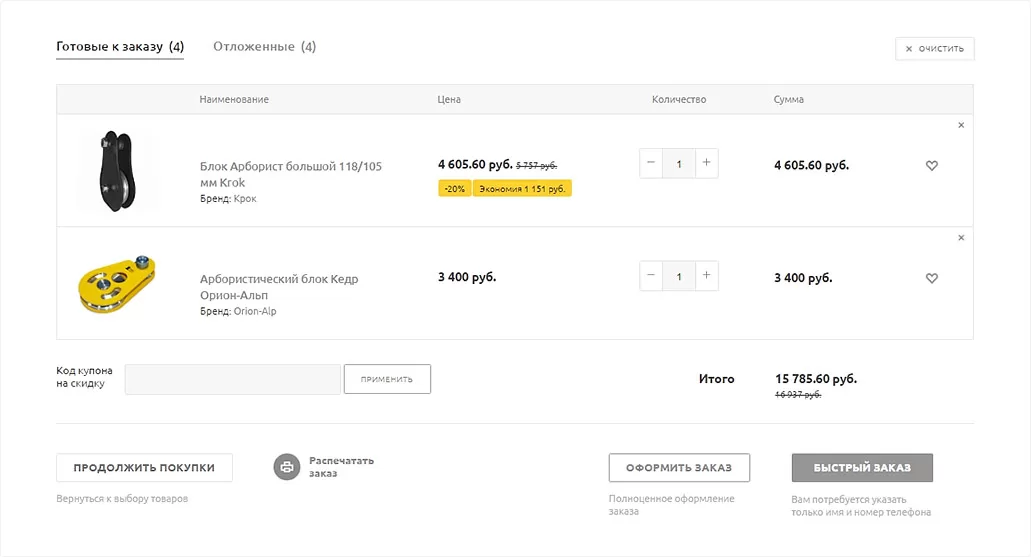Remove Арбористический блок Кедр from cart
The height and width of the screenshot is (557, 1031).
961,237
